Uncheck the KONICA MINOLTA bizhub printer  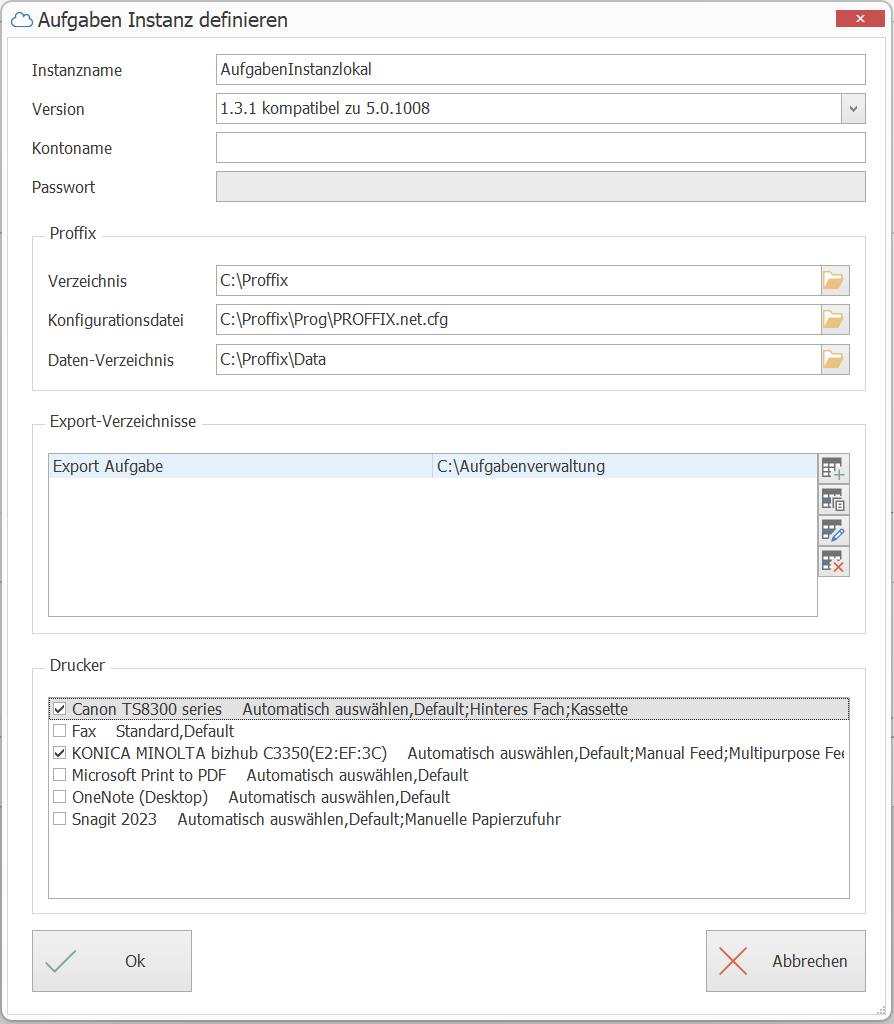click(59, 753)
